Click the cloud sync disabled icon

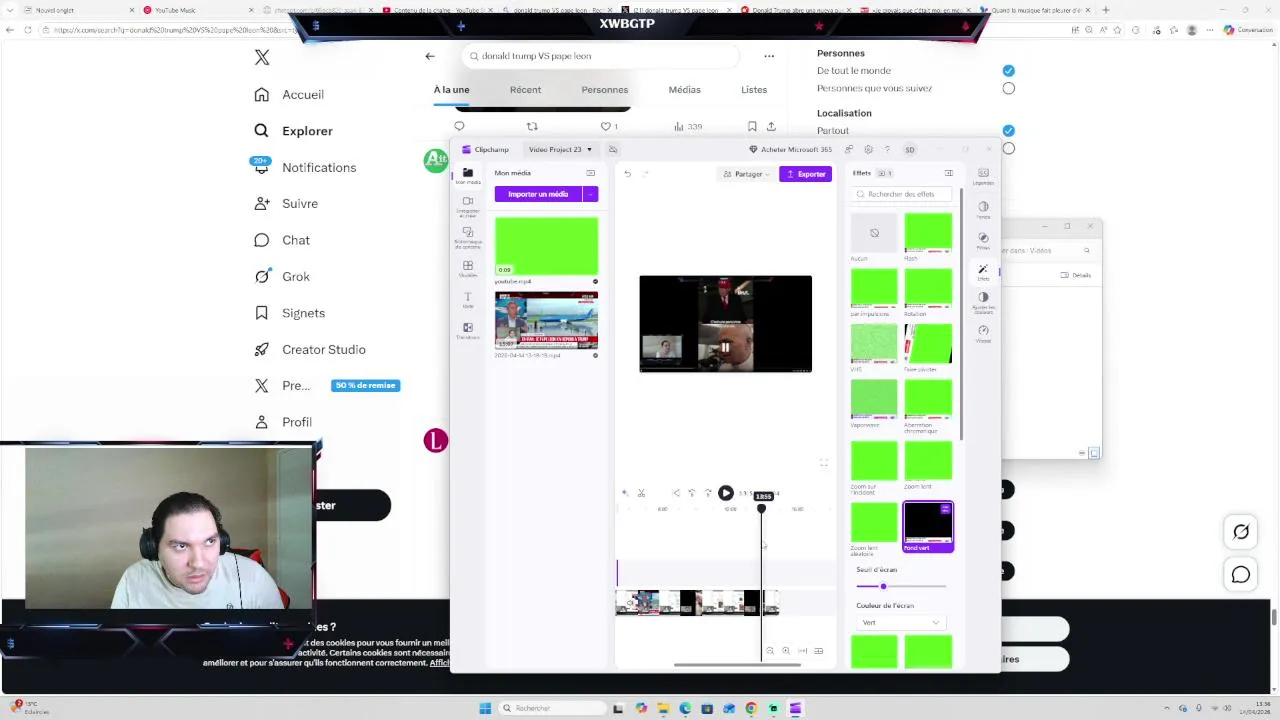[x=613, y=150]
